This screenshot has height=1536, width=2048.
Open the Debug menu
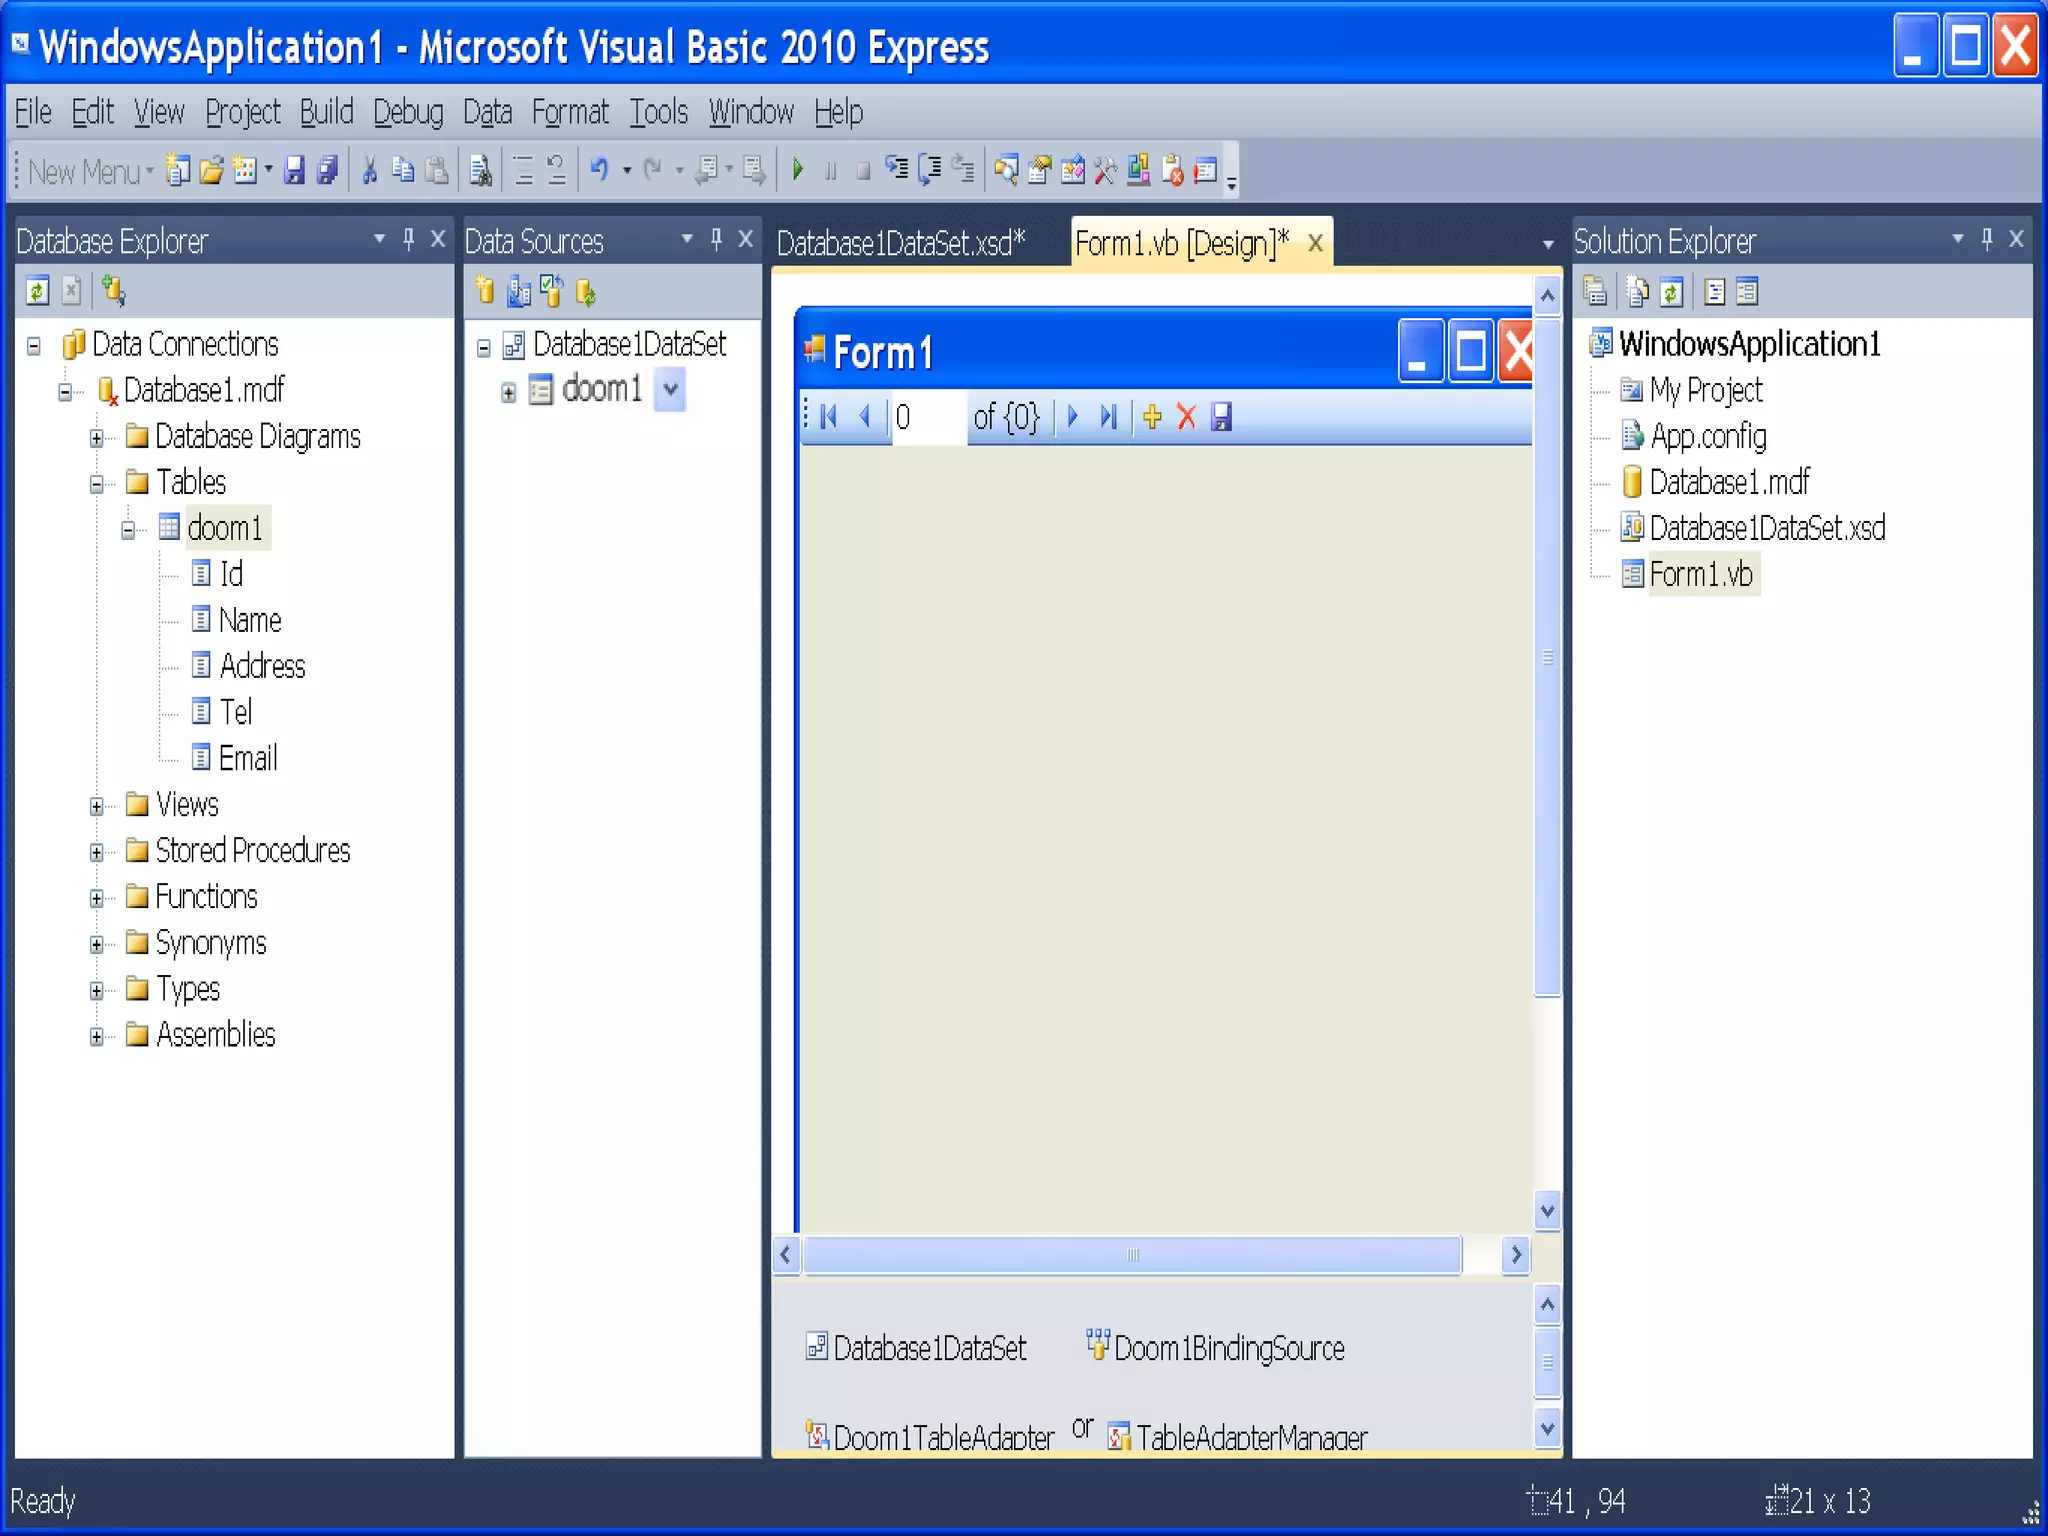pos(407,112)
